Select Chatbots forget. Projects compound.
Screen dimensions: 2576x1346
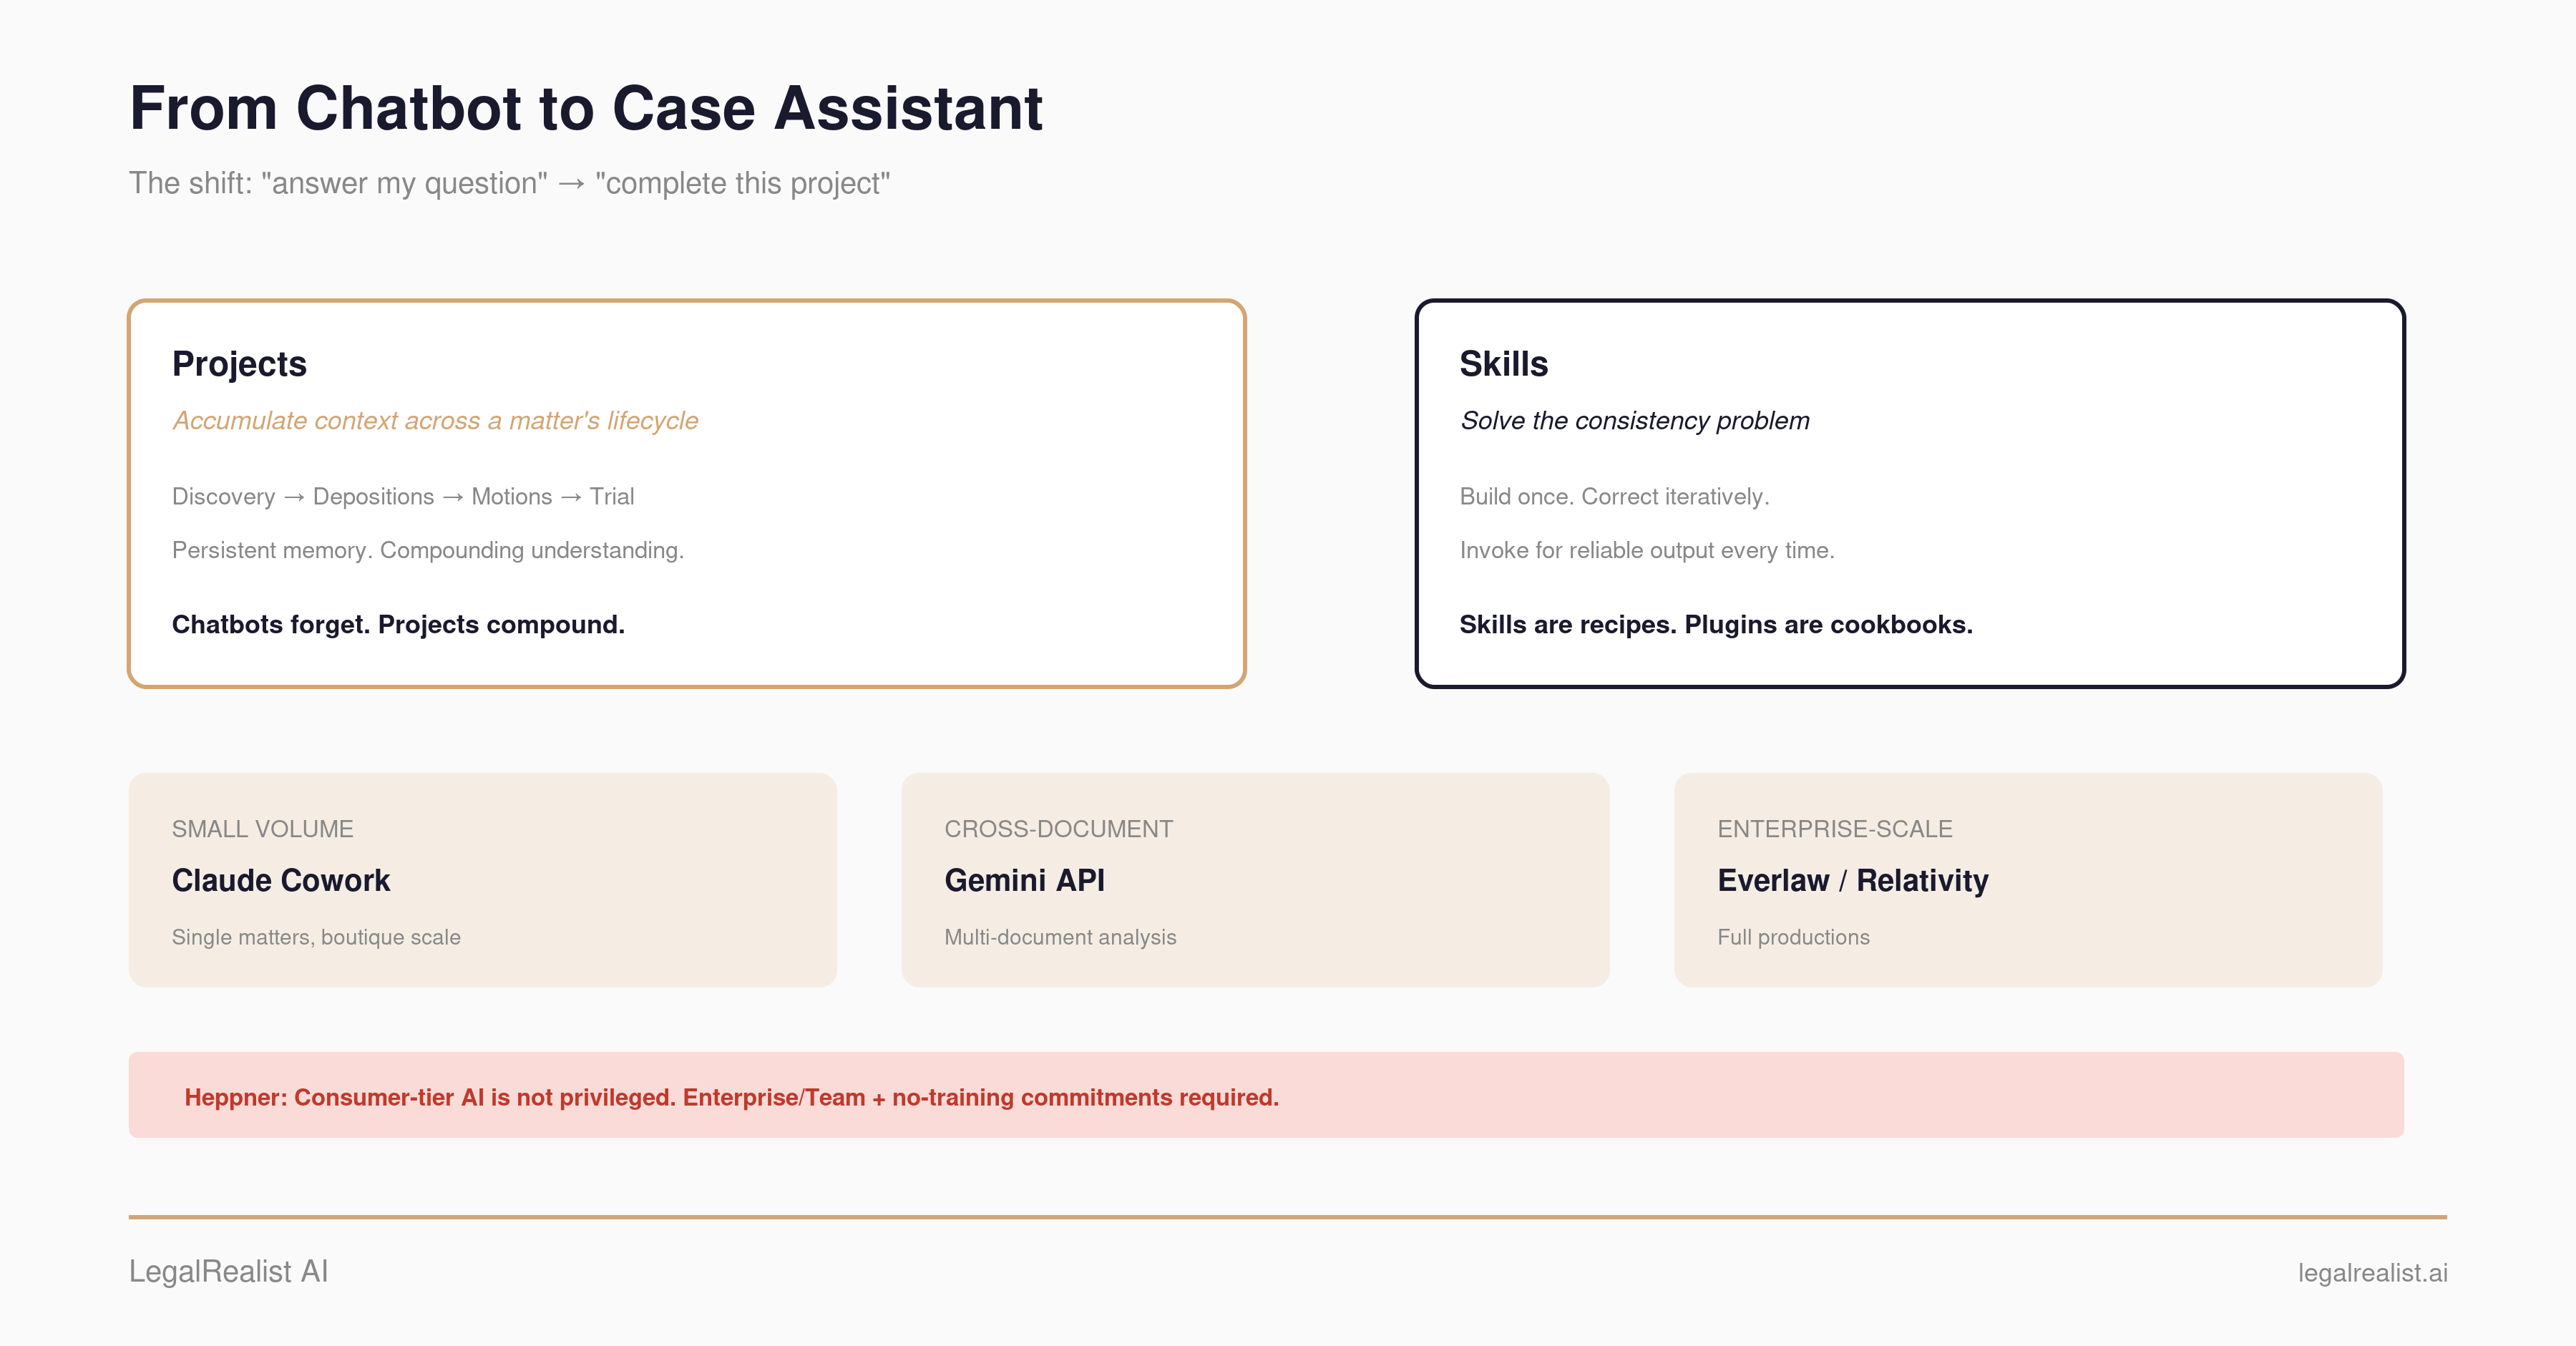click(x=398, y=625)
